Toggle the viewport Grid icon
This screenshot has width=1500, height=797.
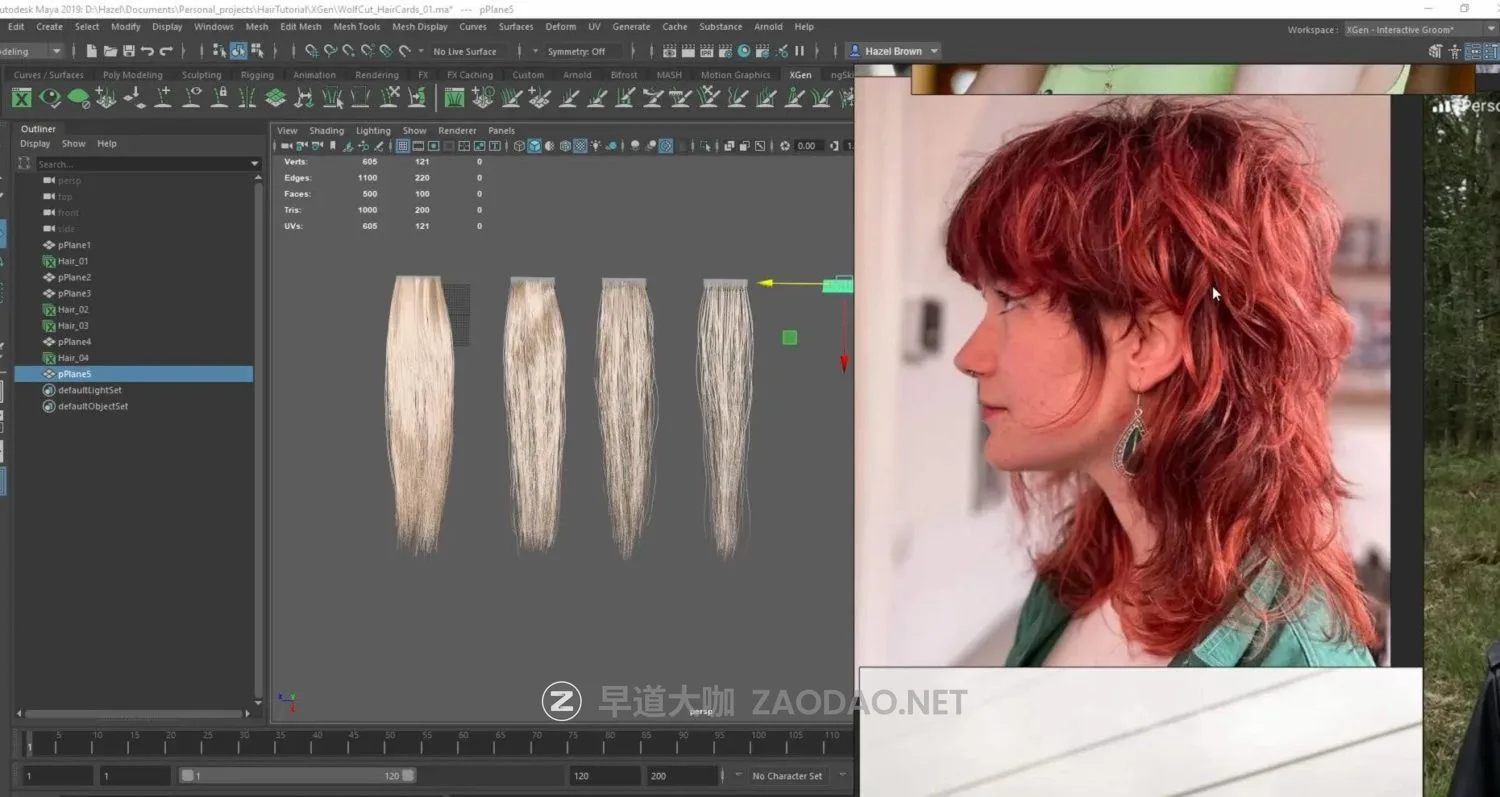tap(403, 146)
